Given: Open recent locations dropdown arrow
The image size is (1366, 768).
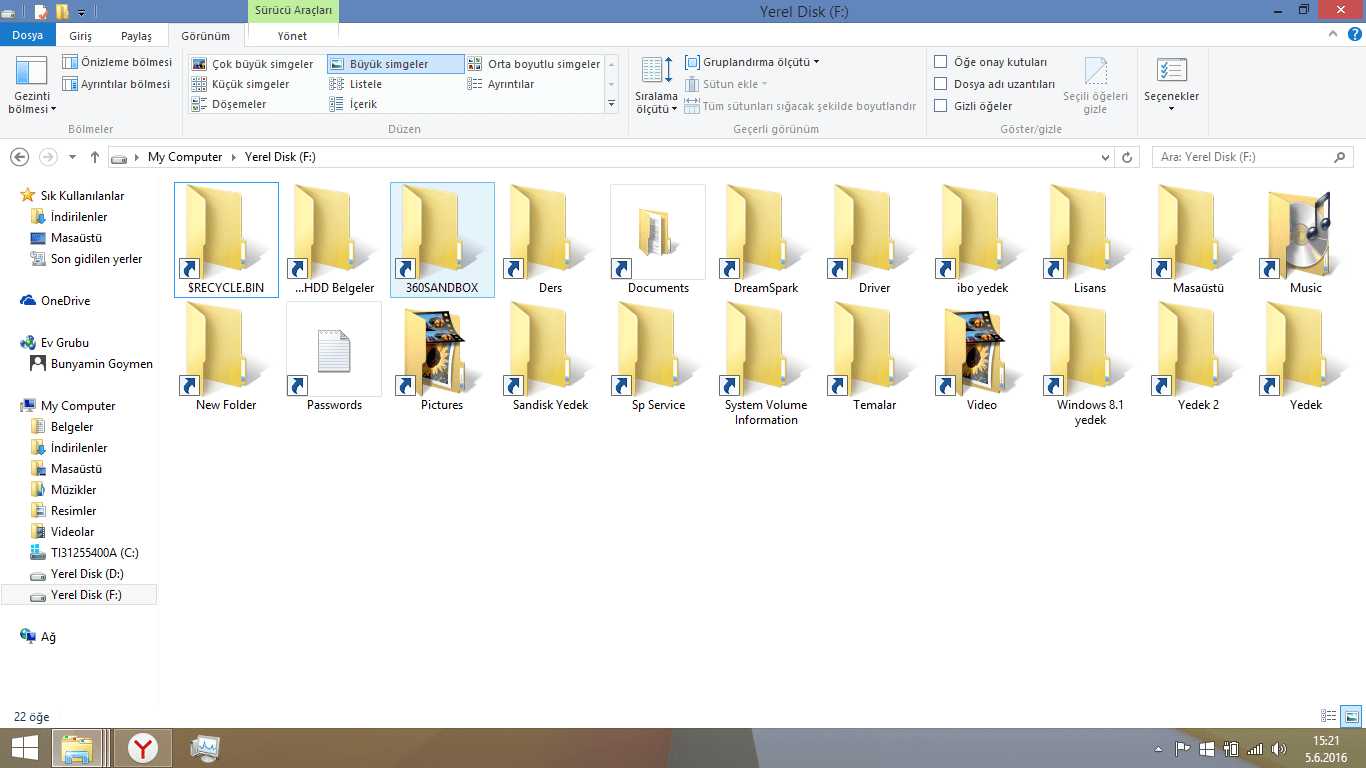Looking at the screenshot, I should point(72,157).
